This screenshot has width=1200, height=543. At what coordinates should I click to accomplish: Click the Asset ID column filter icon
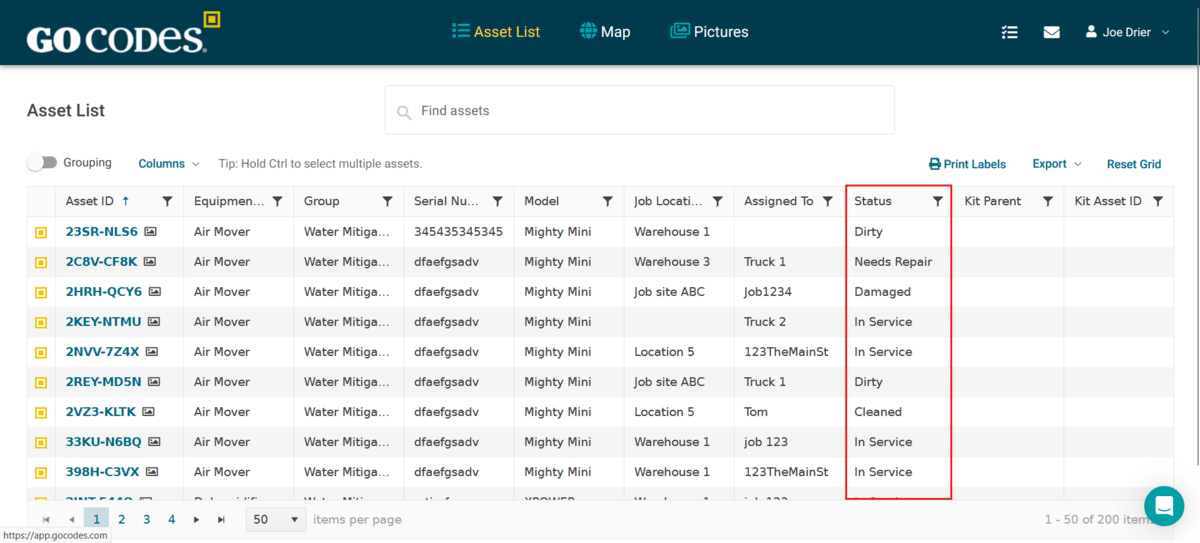[x=167, y=201]
